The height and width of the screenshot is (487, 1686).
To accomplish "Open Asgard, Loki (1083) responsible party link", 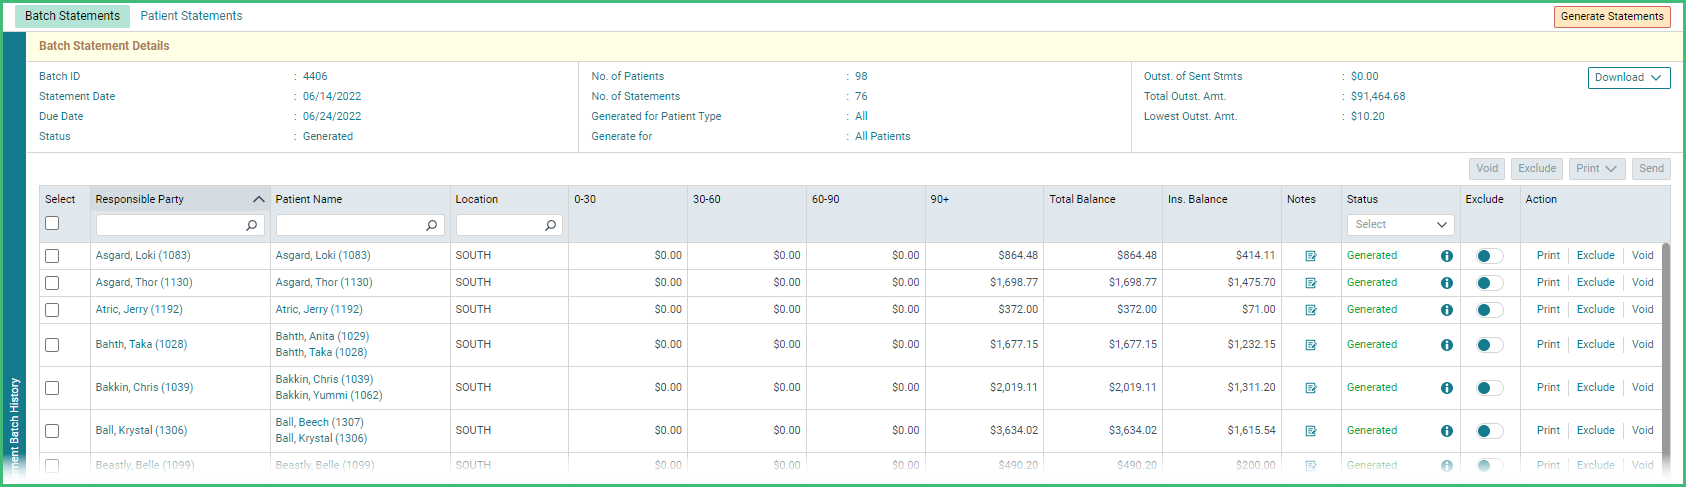I will point(143,255).
